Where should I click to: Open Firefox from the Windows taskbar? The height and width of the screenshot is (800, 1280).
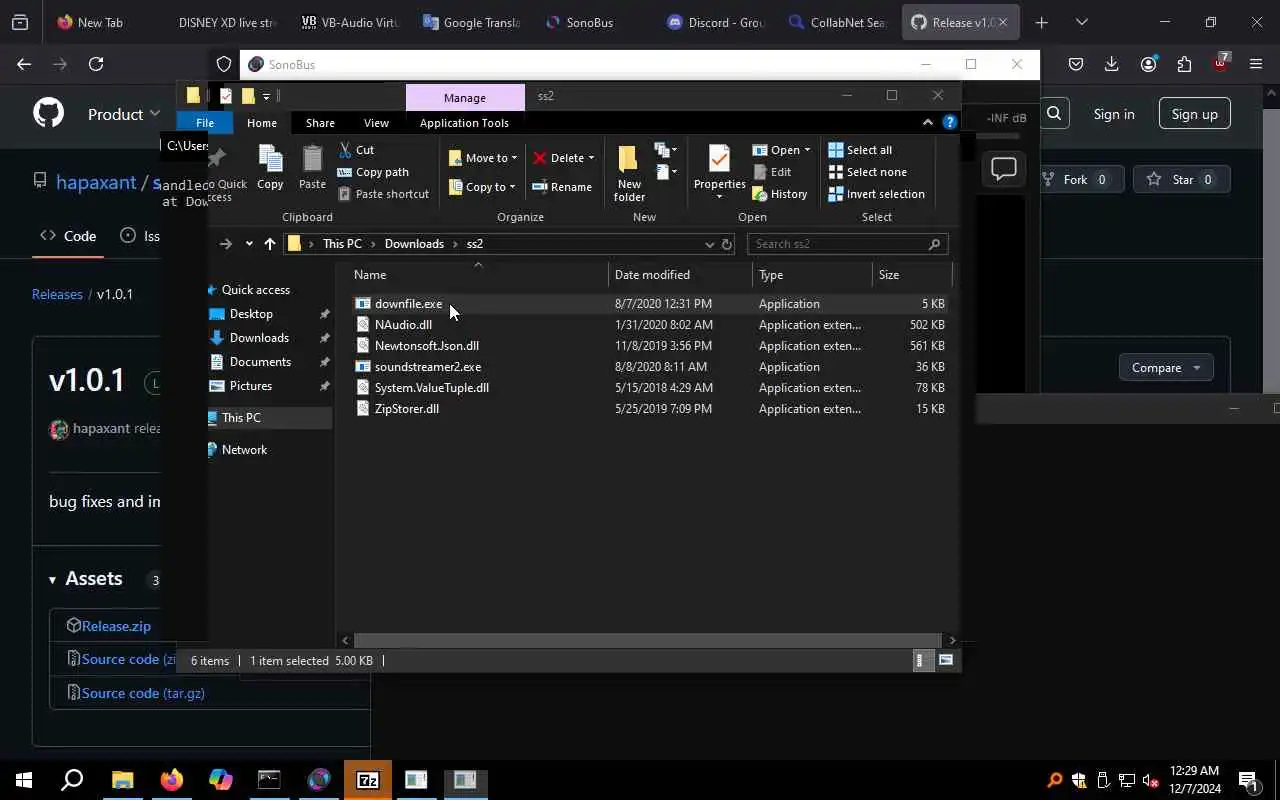172,780
